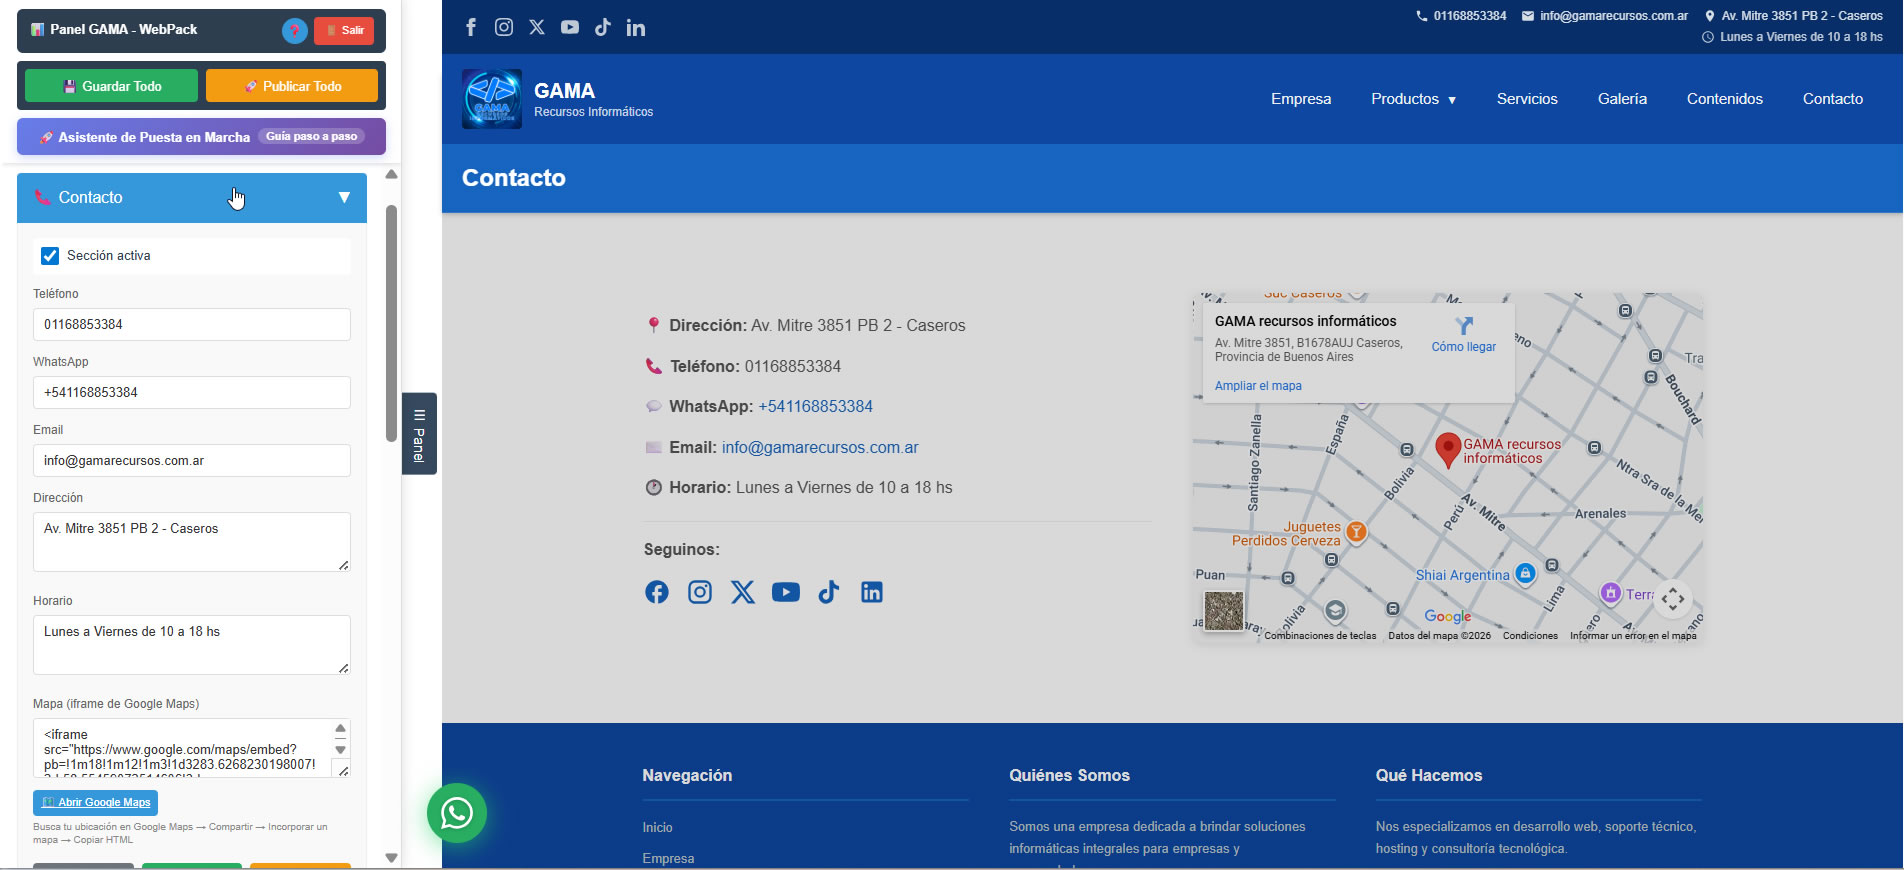The image size is (1904, 870).
Task: Click into the Teléfono input field
Action: click(192, 325)
